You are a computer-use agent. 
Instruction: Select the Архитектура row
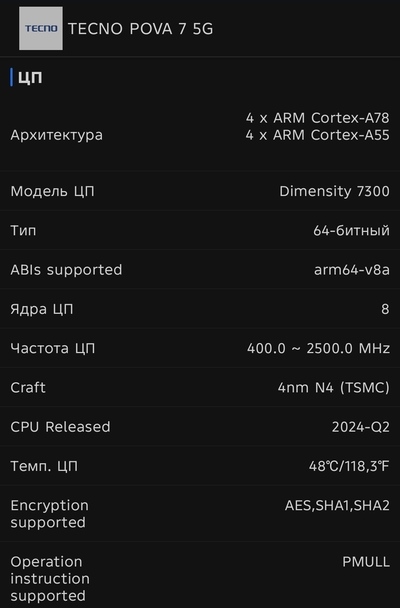(200, 135)
